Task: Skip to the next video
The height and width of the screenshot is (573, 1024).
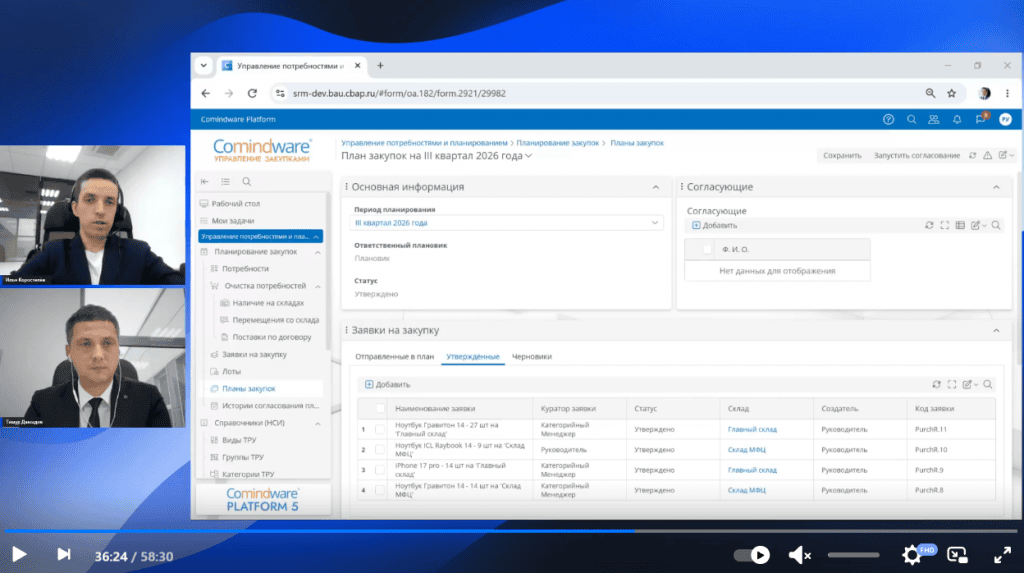Action: point(63,555)
